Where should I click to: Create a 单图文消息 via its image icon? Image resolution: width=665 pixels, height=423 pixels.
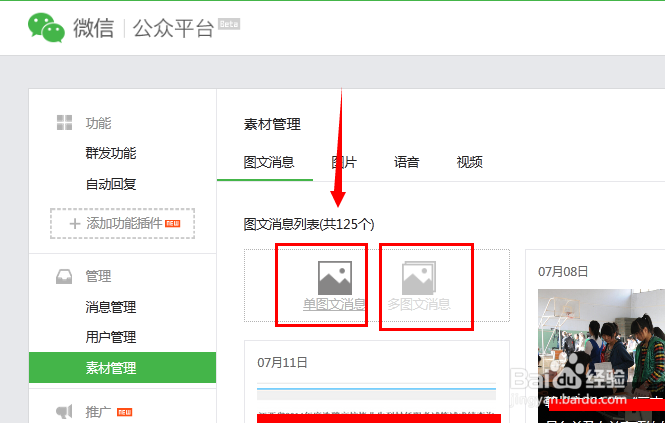tap(335, 278)
